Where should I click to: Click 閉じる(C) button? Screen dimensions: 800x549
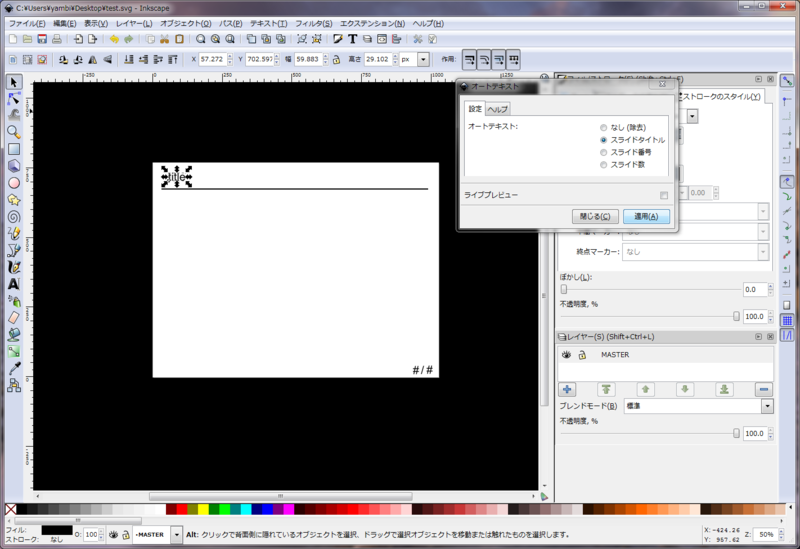[595, 216]
